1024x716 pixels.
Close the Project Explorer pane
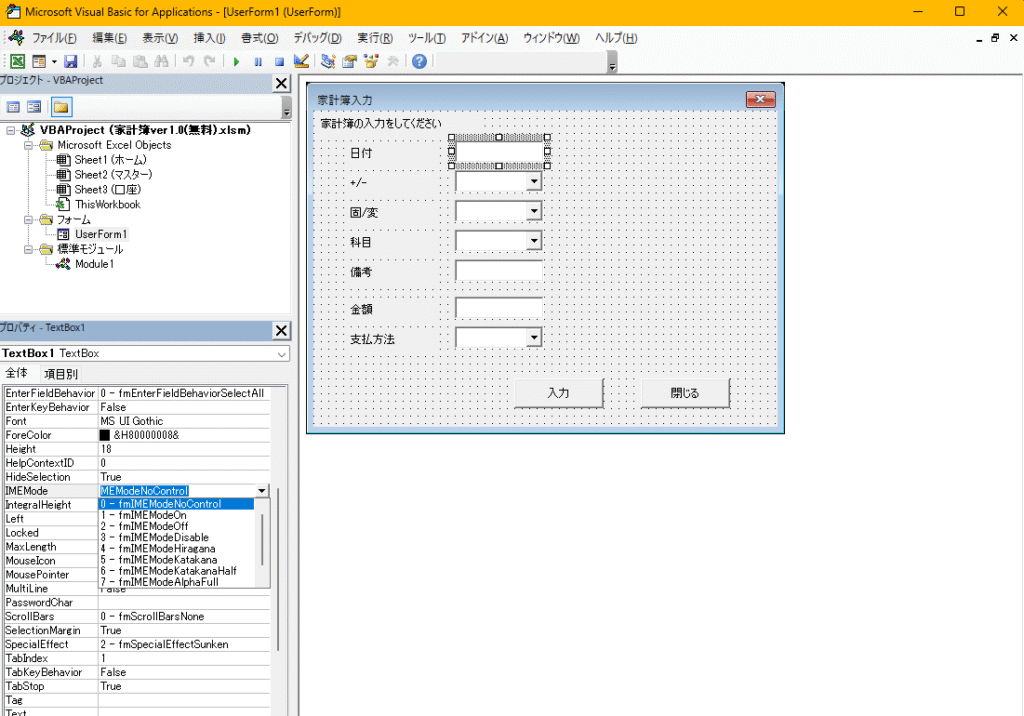point(281,83)
